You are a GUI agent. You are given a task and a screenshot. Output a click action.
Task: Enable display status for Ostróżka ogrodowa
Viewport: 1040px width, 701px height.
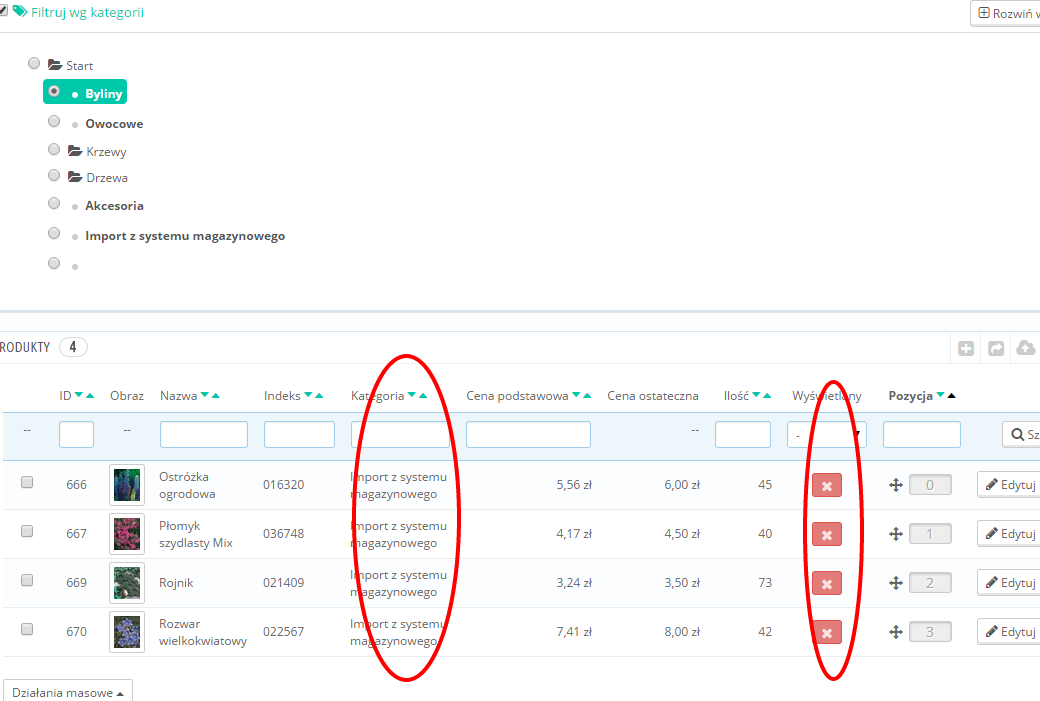[826, 485]
